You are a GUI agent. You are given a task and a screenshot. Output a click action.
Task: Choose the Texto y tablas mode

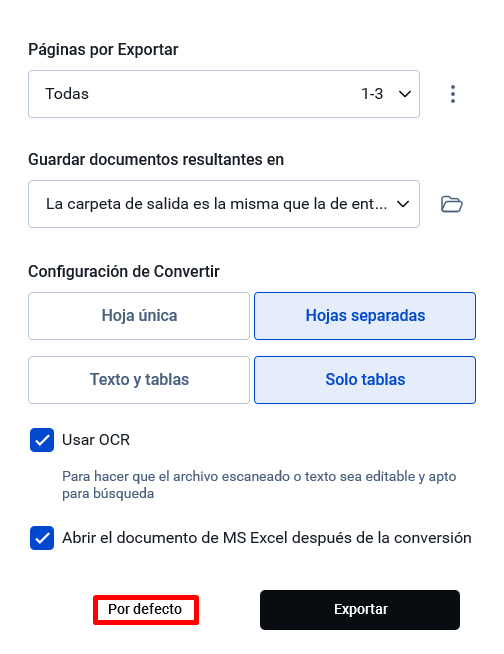139,380
